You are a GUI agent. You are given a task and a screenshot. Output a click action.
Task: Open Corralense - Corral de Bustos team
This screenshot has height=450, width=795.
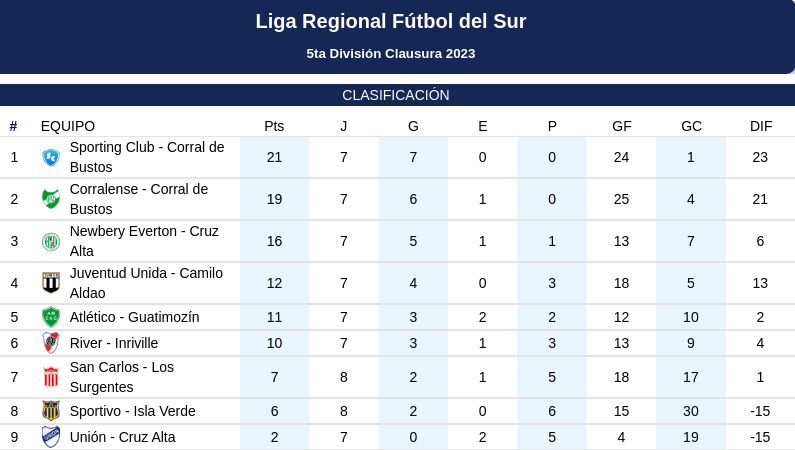click(x=139, y=199)
